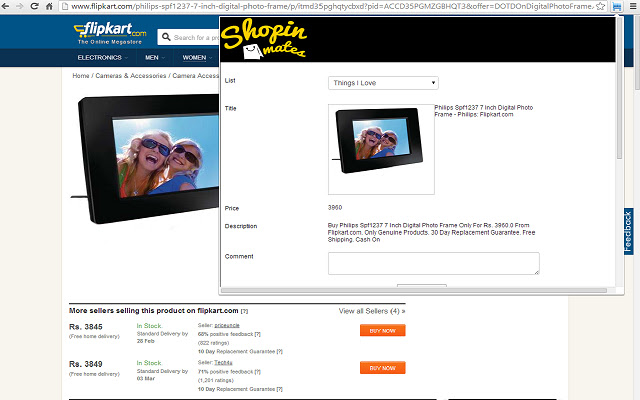
Task: Click BUY NOW for the Rs. 3849 seller
Action: coord(382,368)
